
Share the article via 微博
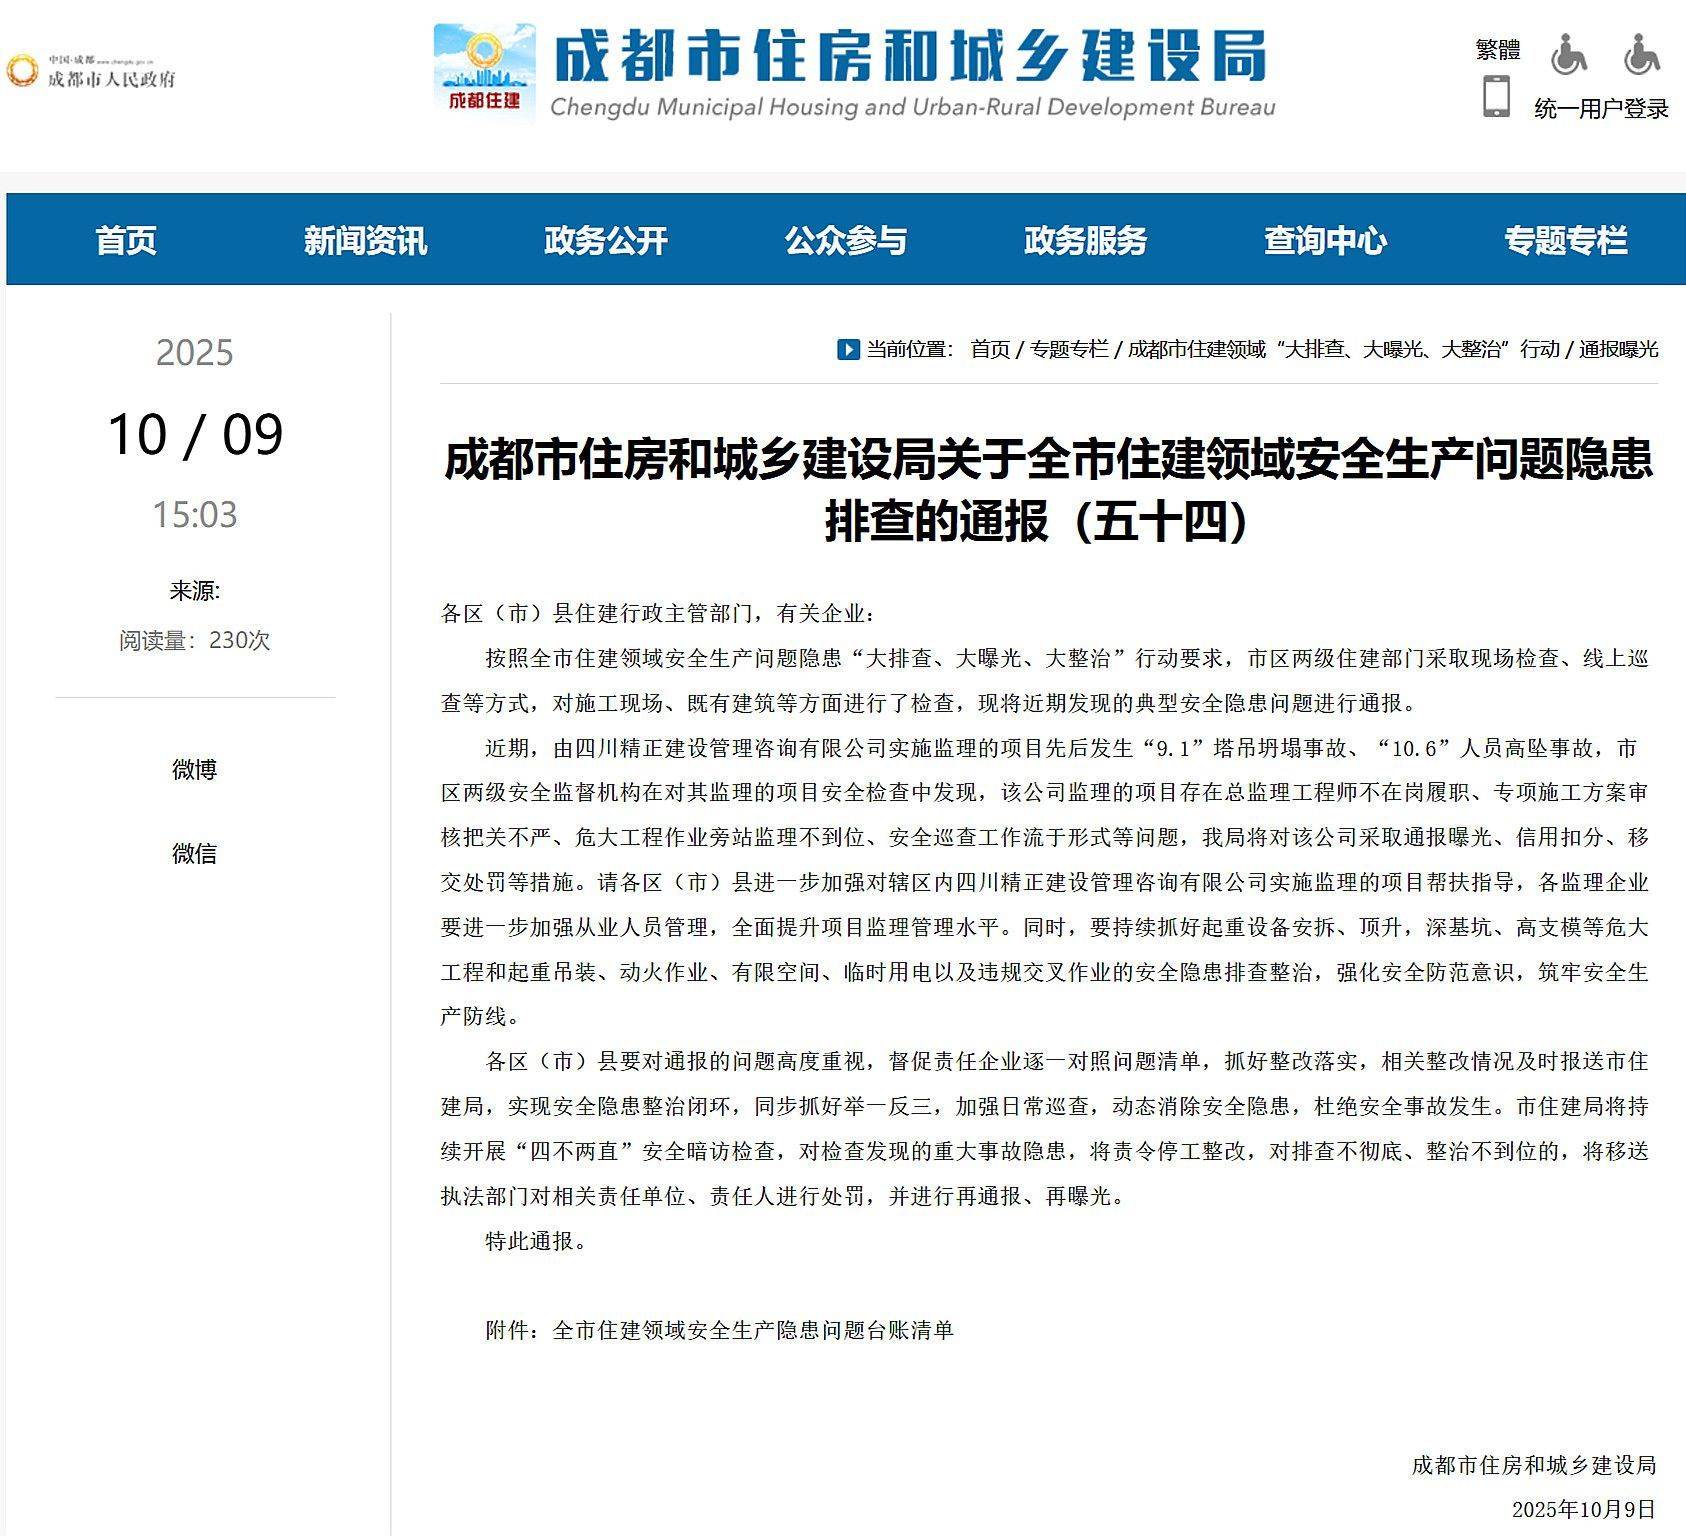pyautogui.click(x=194, y=769)
